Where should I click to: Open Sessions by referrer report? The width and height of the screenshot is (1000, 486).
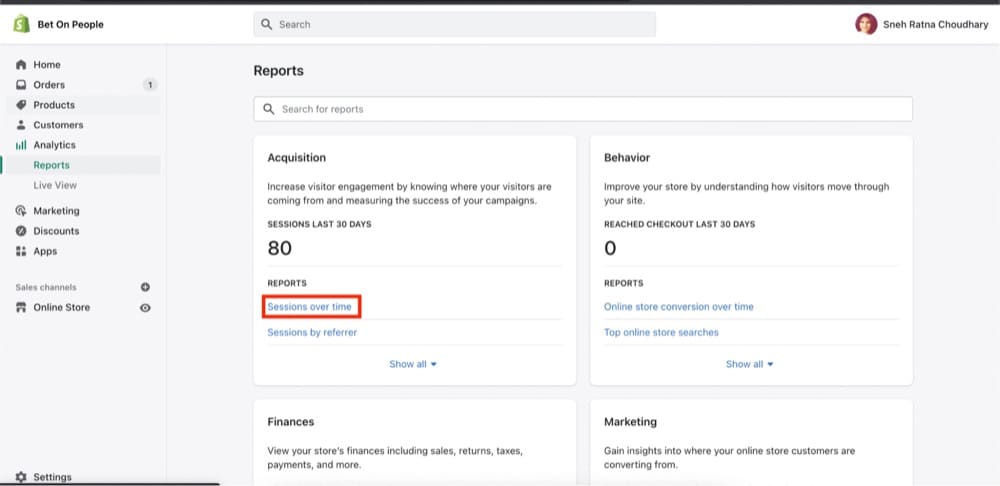[312, 332]
